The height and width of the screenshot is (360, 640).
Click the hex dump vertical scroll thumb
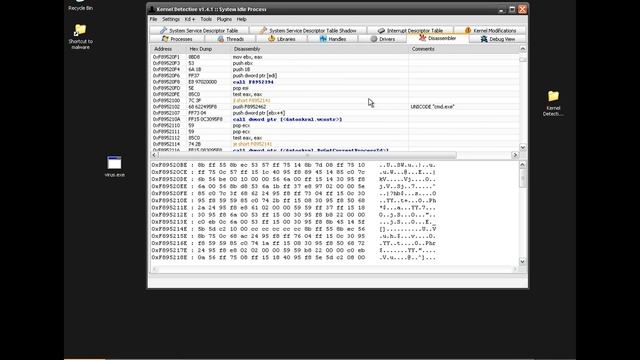(x=522, y=178)
